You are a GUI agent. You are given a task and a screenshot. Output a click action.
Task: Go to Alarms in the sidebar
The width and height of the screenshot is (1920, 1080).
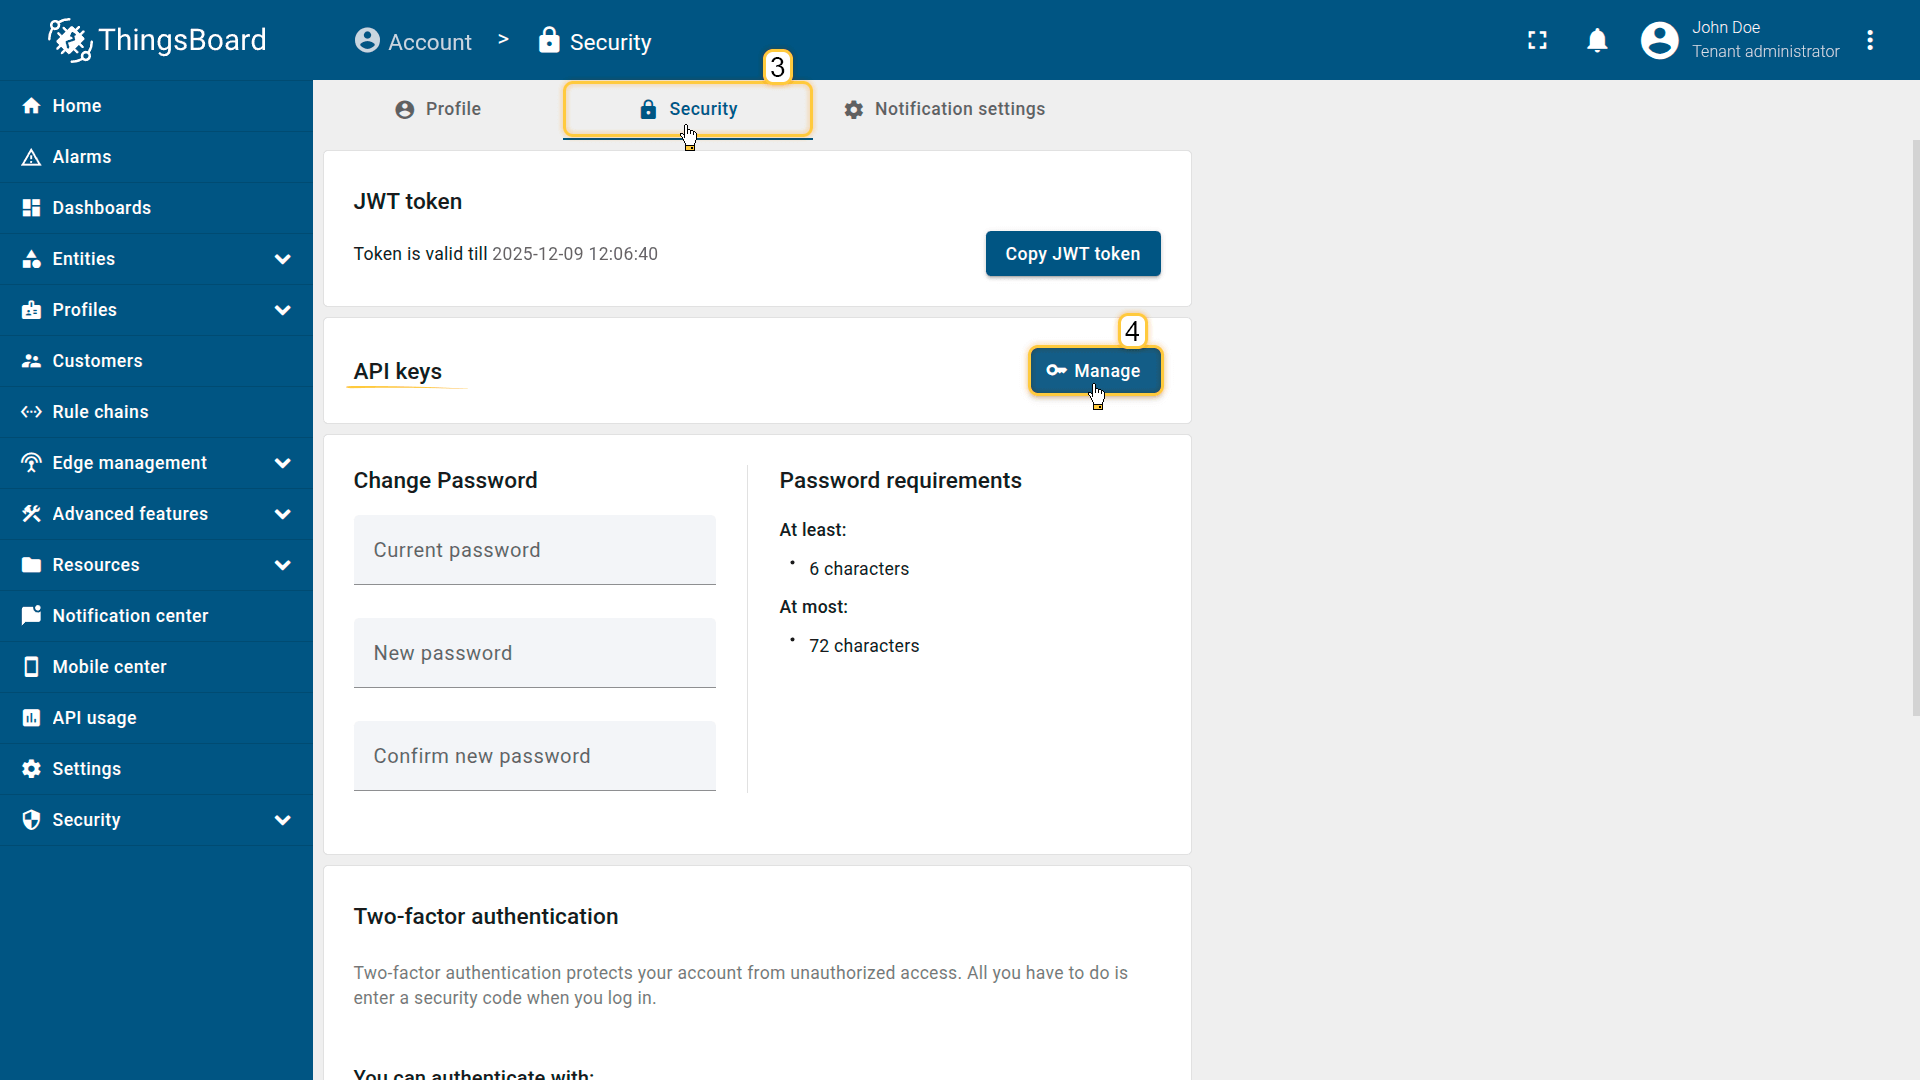click(82, 157)
